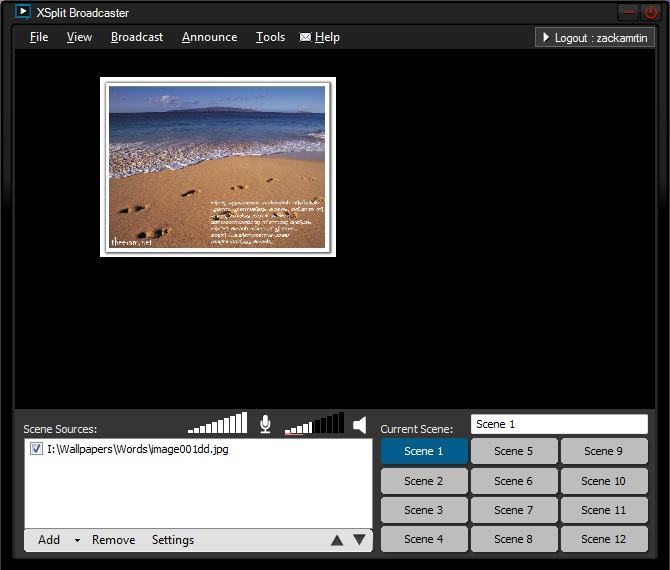670x570 pixels.
Task: Switch to Scene 1
Action: (424, 451)
